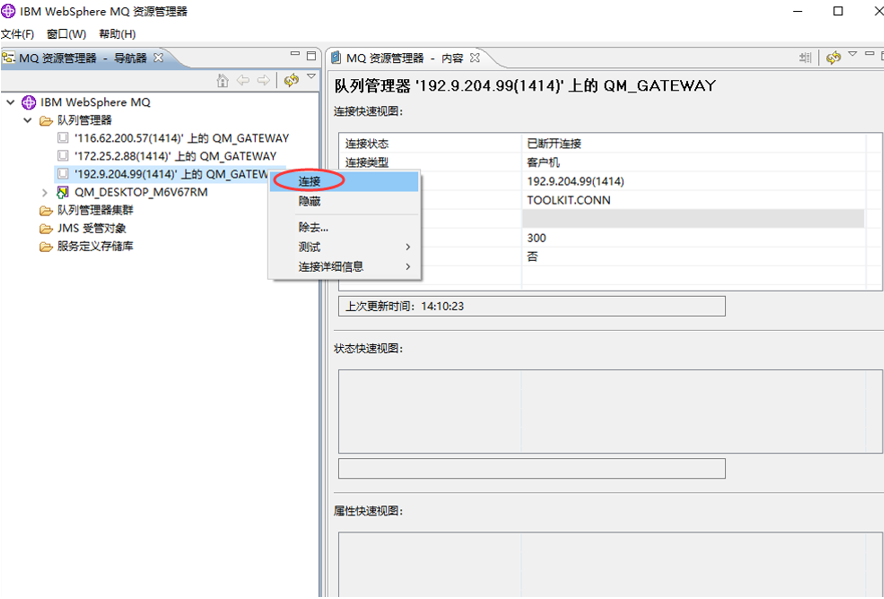Click the 300 value cell
The width and height of the screenshot is (884, 599).
537,238
